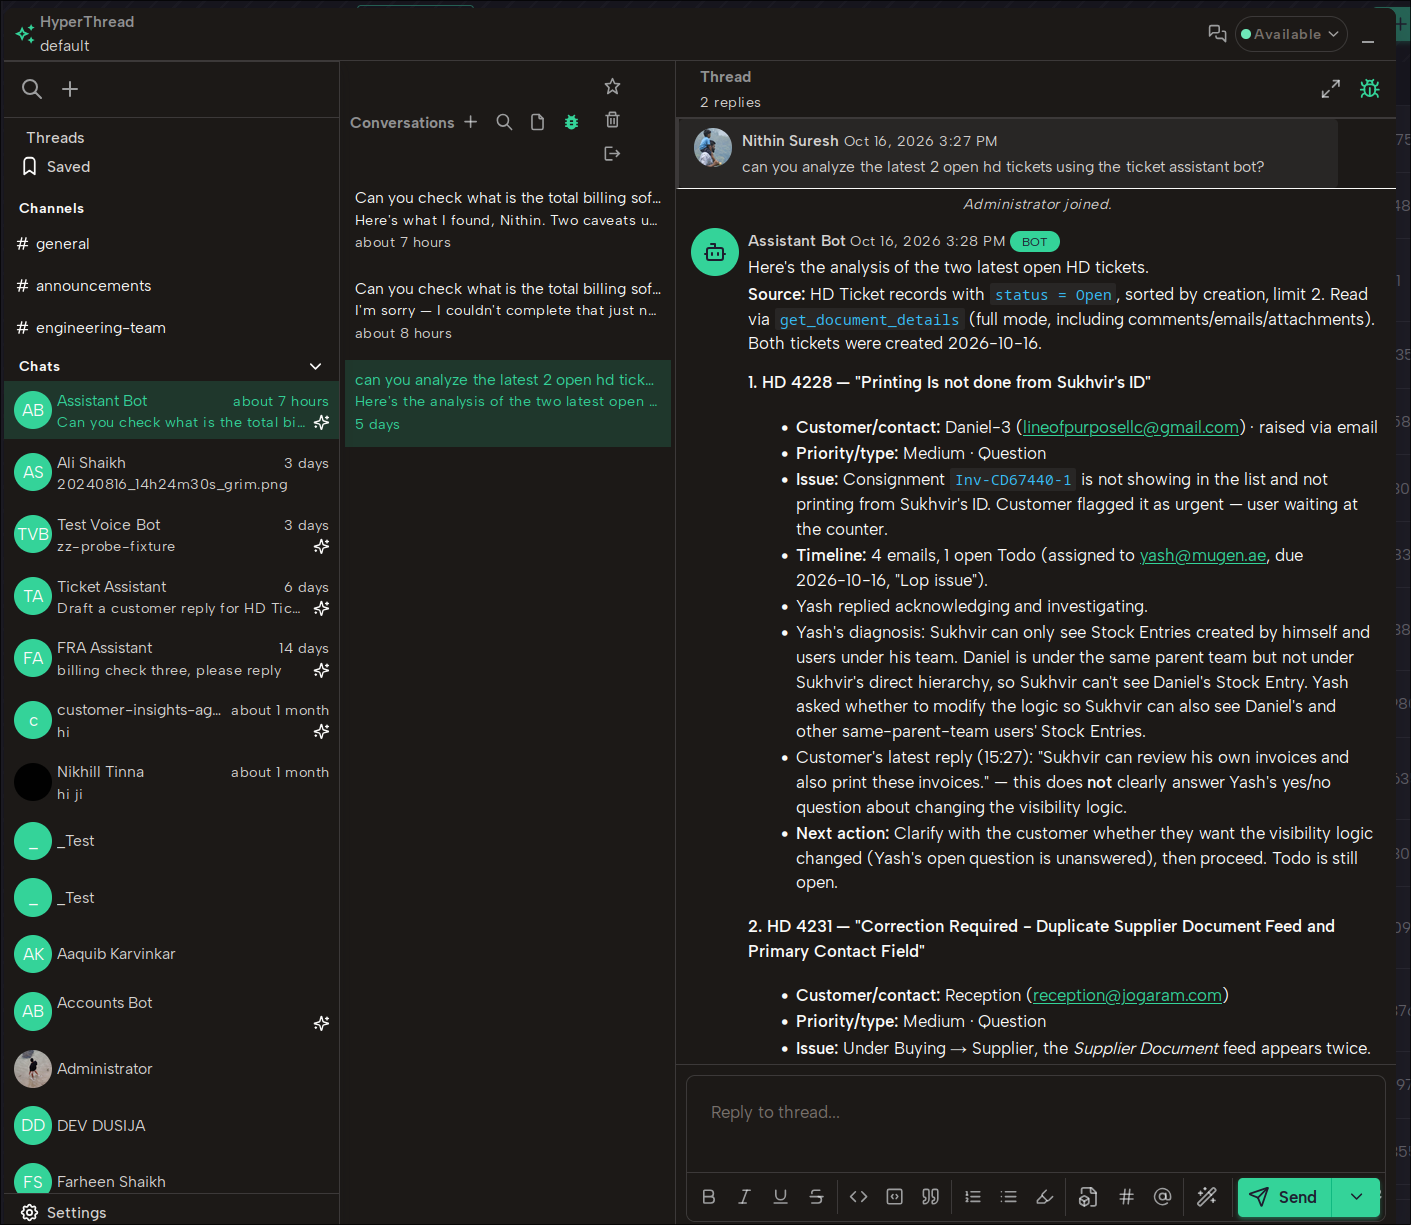Viewport: 1411px width, 1225px height.
Task: Click the green bug icon in Conversations header
Action: (572, 122)
